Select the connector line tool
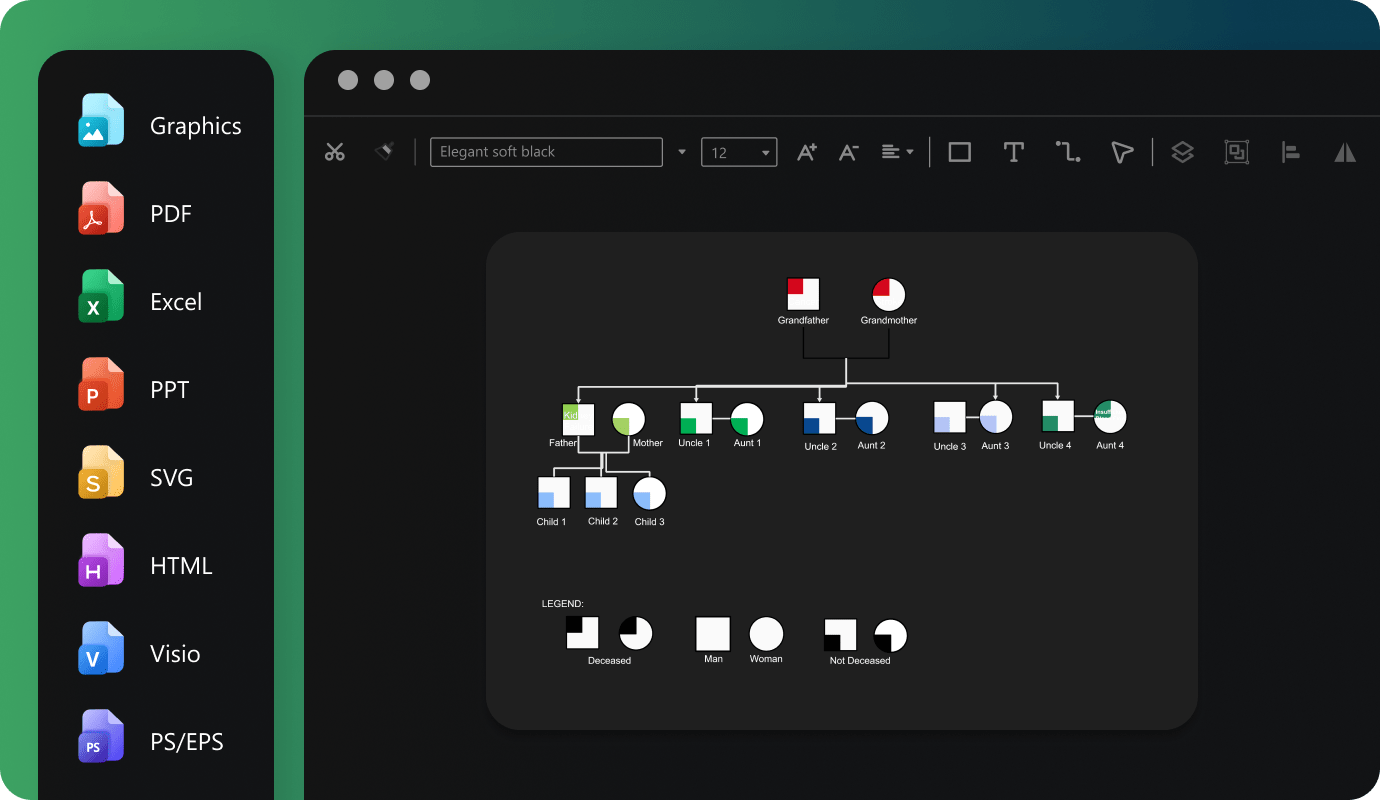Image resolution: width=1380 pixels, height=800 pixels. [1068, 152]
